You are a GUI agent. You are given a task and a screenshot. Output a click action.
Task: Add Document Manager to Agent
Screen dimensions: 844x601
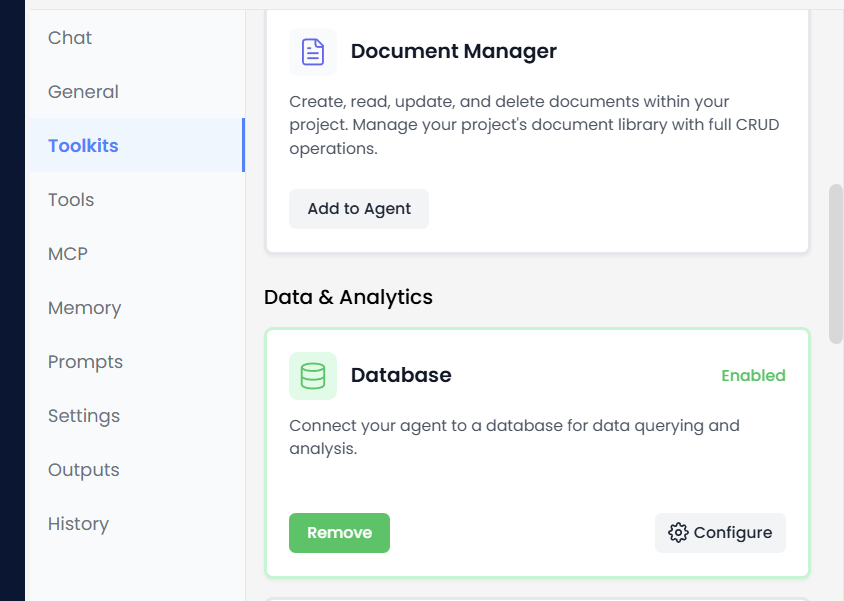pos(358,208)
